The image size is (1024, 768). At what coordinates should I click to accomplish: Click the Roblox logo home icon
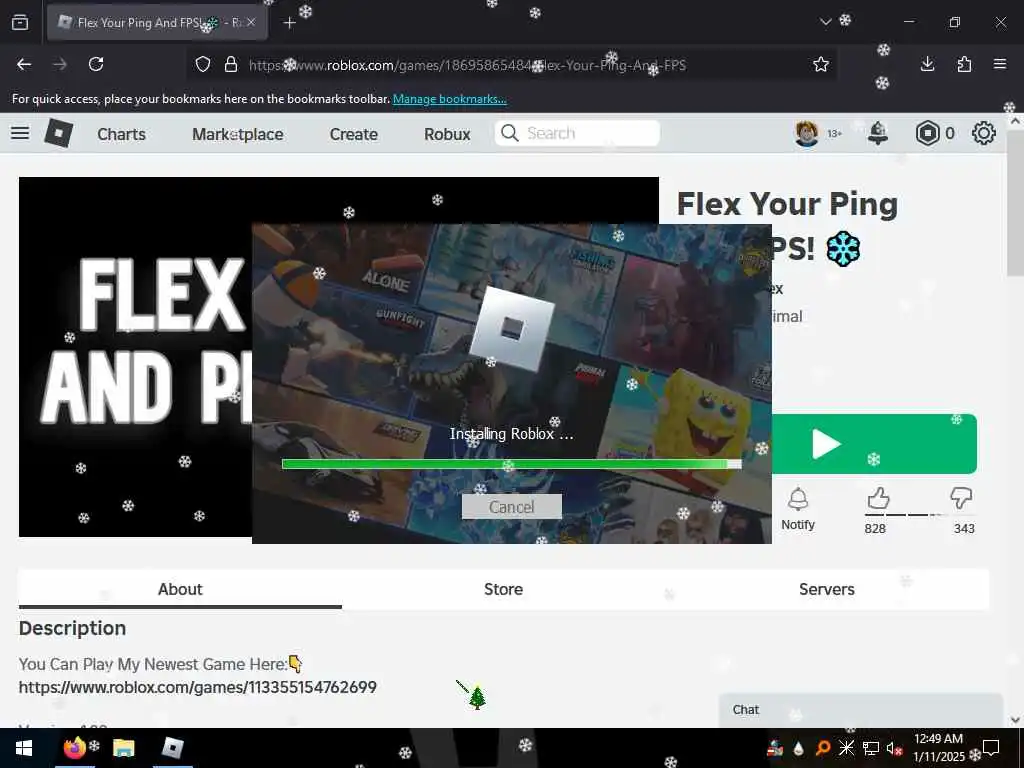tap(59, 133)
